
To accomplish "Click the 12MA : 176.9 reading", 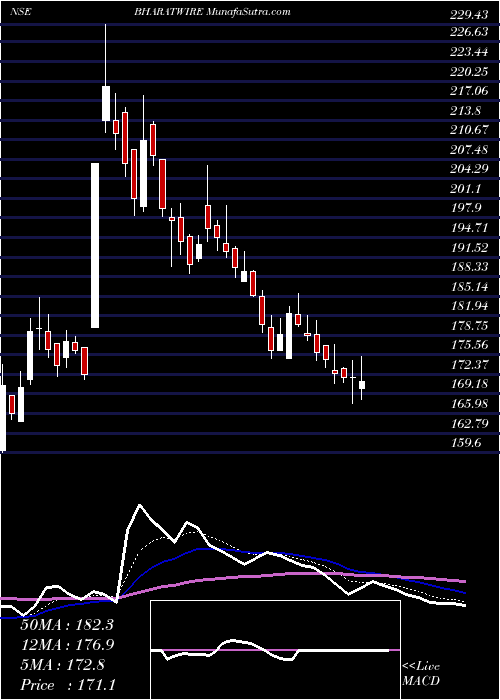I will click(x=67, y=645).
